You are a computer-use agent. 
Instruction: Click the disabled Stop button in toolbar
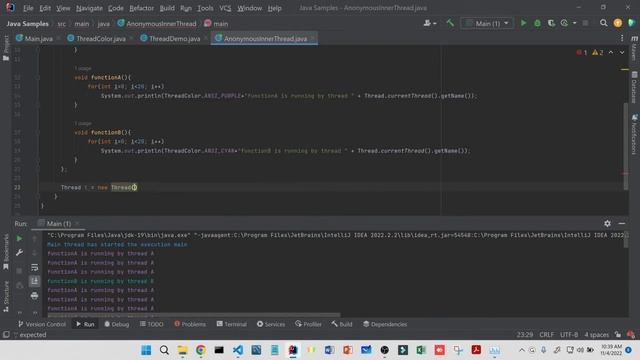[585, 23]
